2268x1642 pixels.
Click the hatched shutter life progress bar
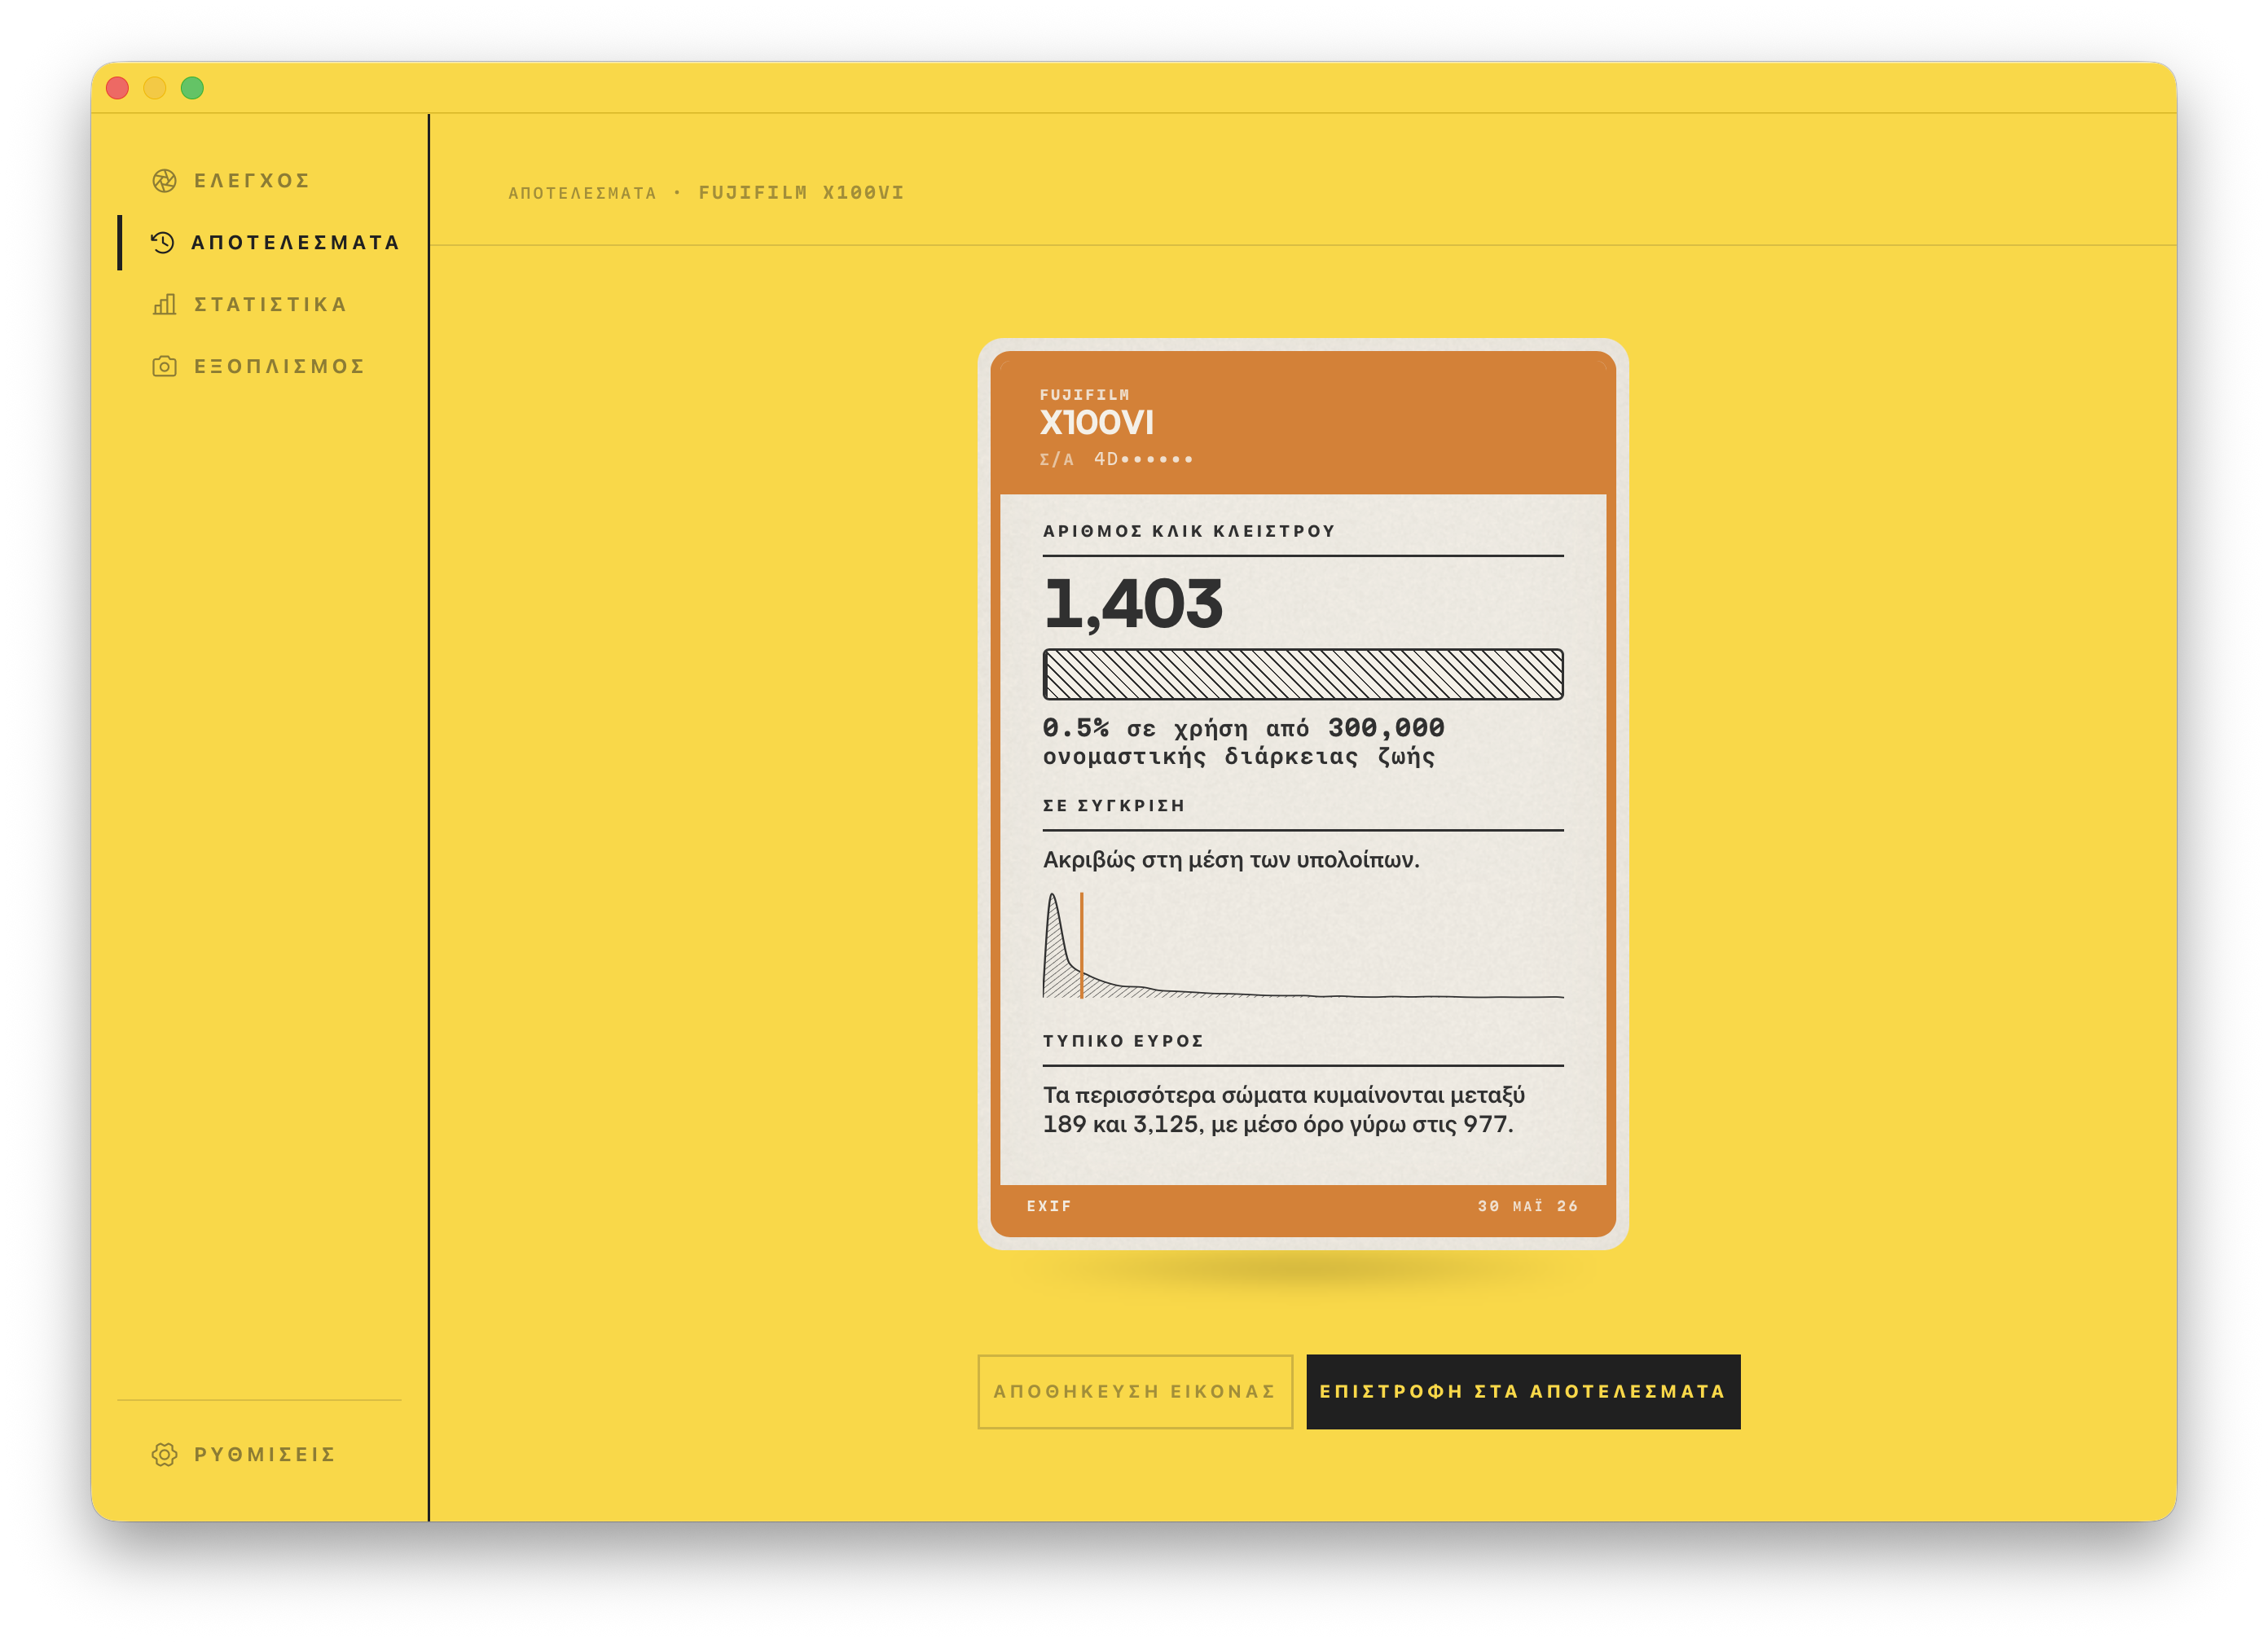point(1303,674)
